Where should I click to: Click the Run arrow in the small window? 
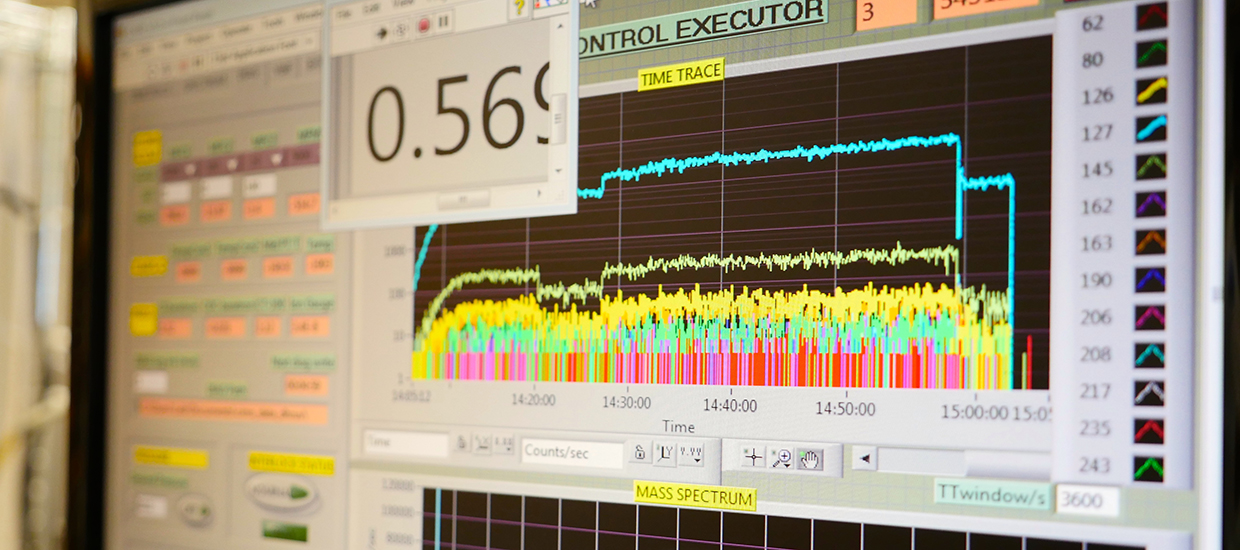(x=381, y=31)
